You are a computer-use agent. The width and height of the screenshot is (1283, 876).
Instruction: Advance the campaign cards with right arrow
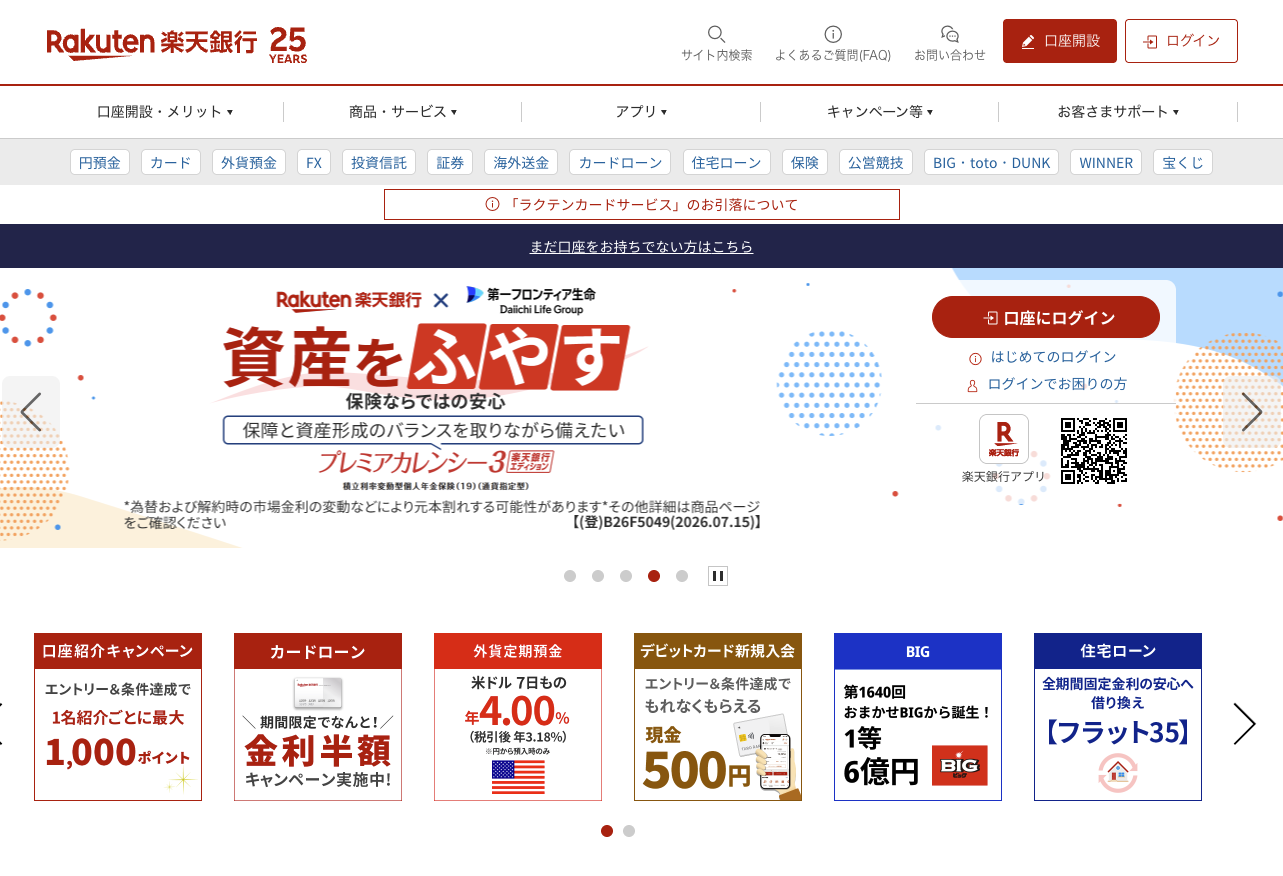pos(1244,724)
